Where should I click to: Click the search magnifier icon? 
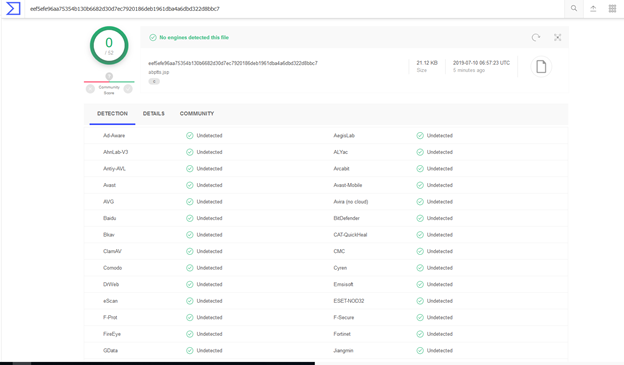click(x=574, y=8)
